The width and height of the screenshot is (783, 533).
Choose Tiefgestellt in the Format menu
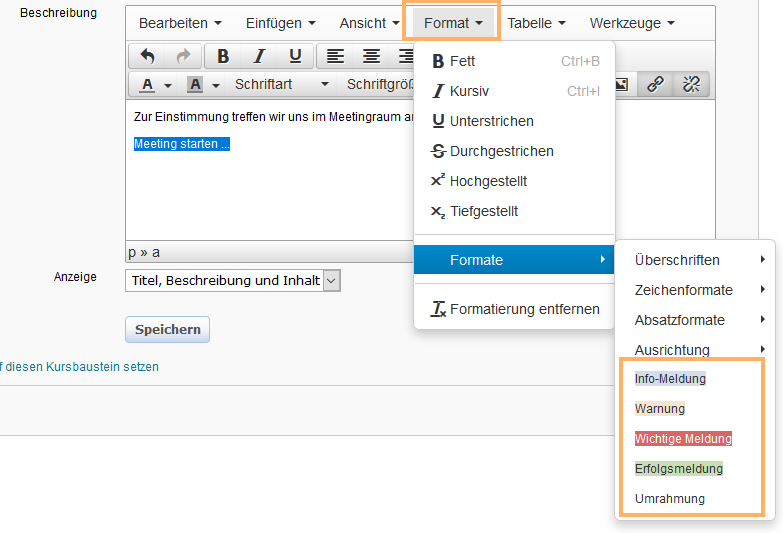pyautogui.click(x=514, y=211)
